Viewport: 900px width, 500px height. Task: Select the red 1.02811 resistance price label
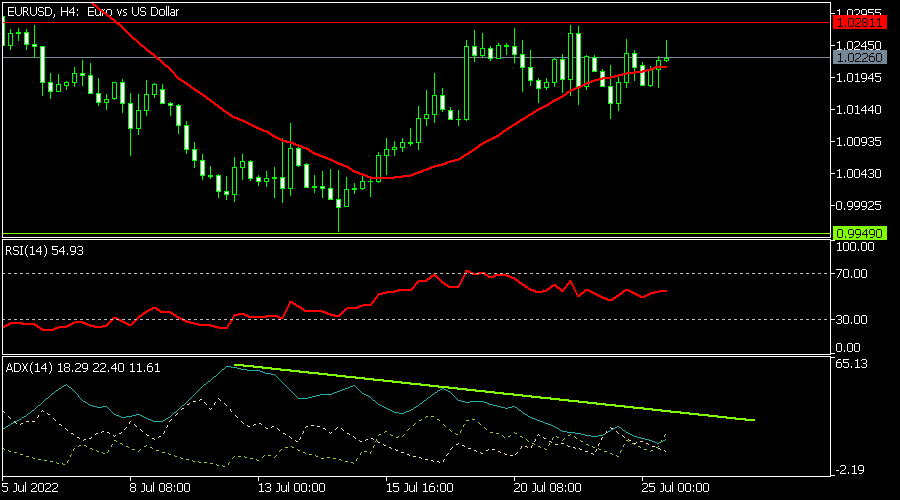pyautogui.click(x=859, y=23)
